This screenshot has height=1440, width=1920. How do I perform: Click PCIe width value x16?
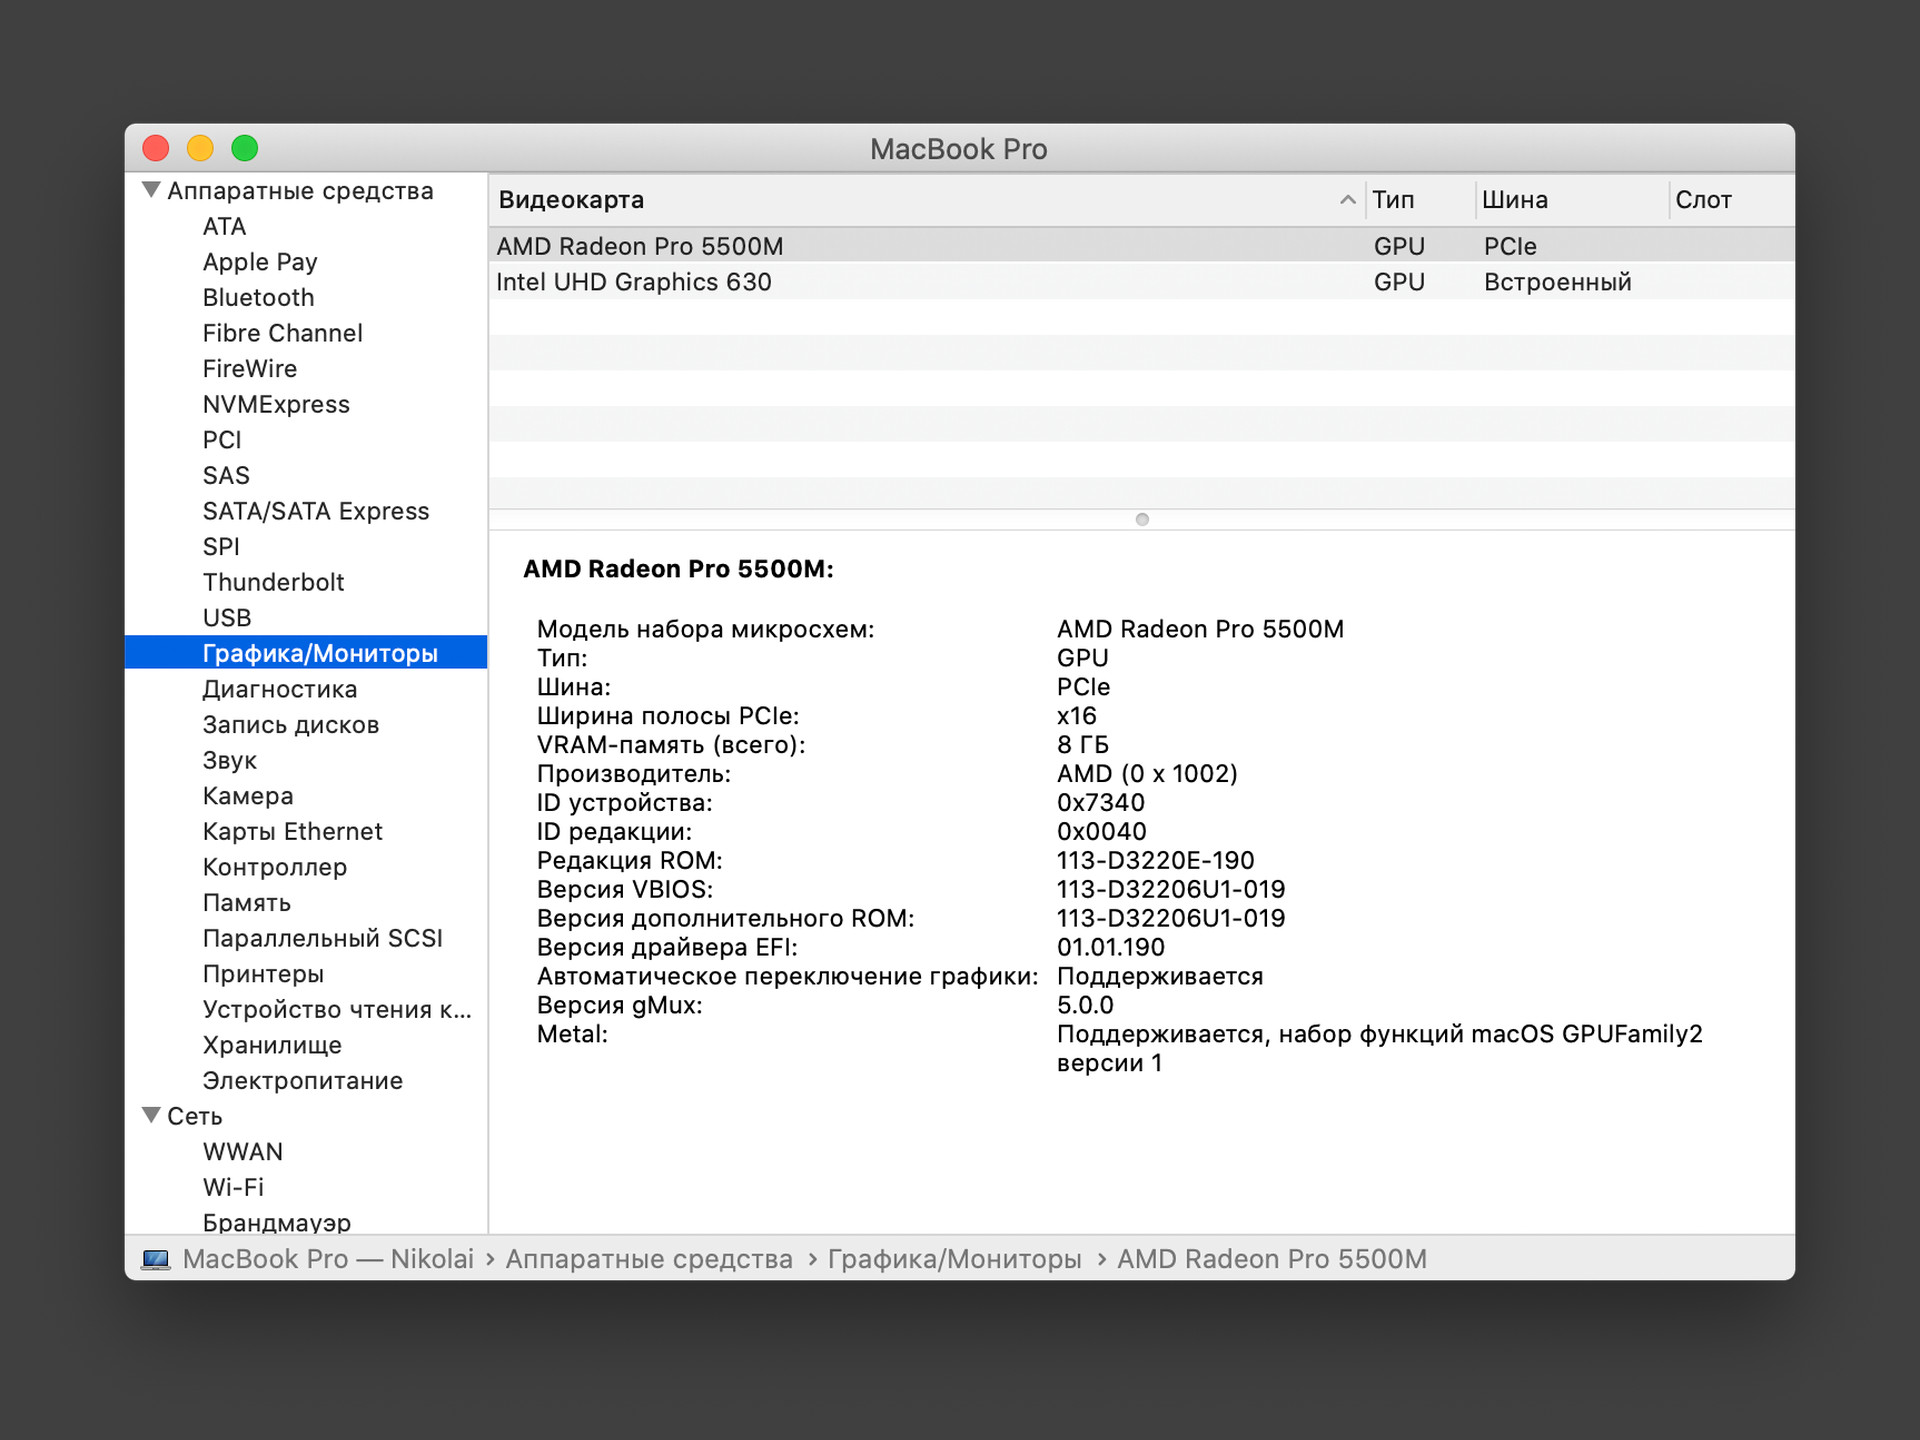pyautogui.click(x=1077, y=716)
